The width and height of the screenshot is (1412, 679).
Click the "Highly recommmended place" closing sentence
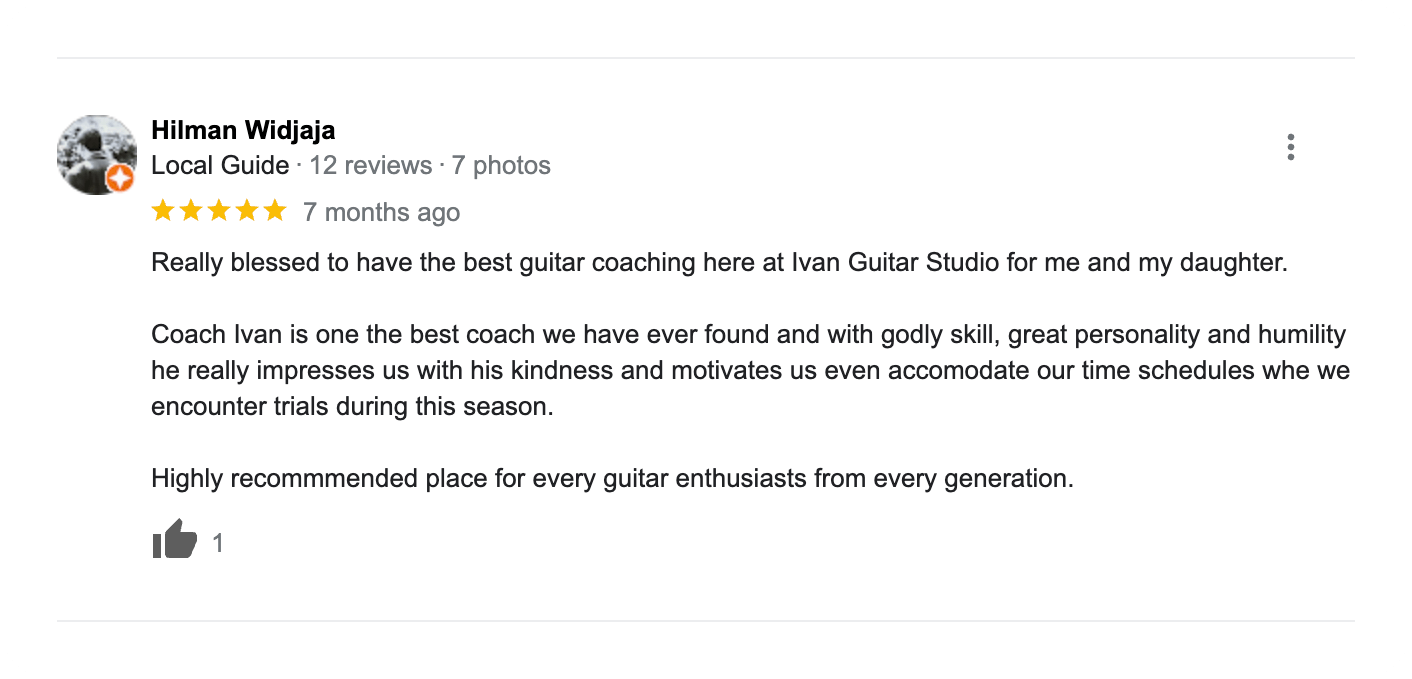coord(612,478)
